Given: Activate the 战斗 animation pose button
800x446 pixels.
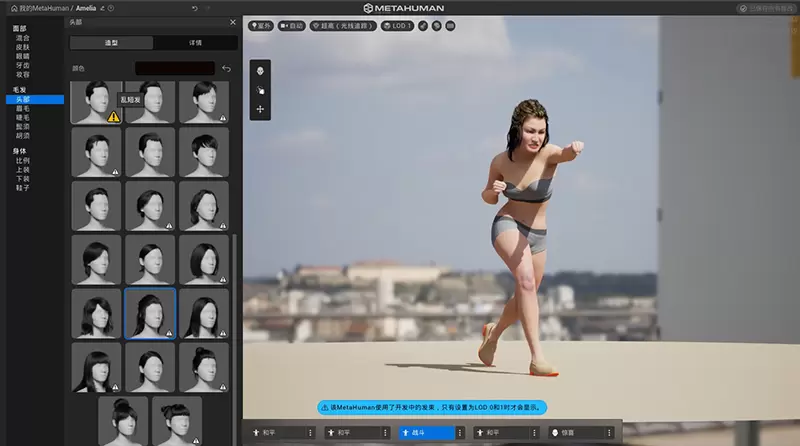Looking at the screenshot, I should point(426,433).
